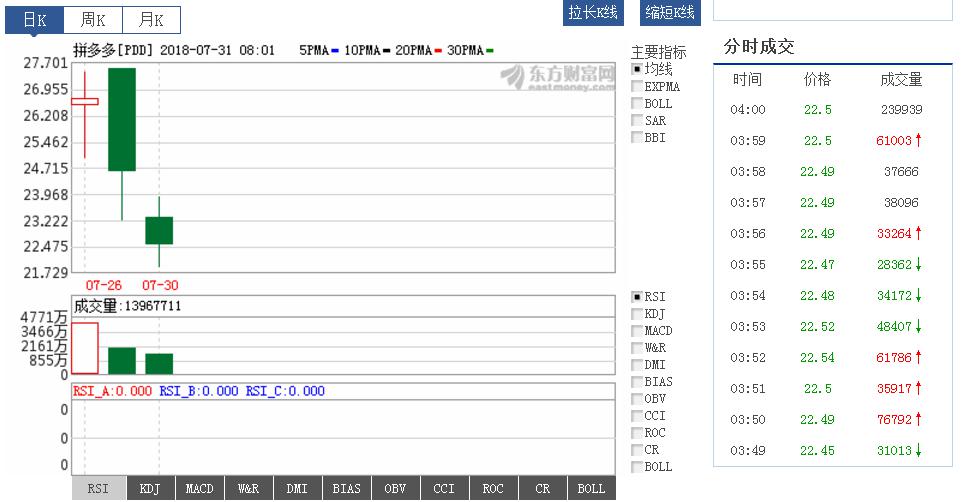Open the BIAS tab in bottom bar
This screenshot has height=502, width=963.
click(346, 488)
